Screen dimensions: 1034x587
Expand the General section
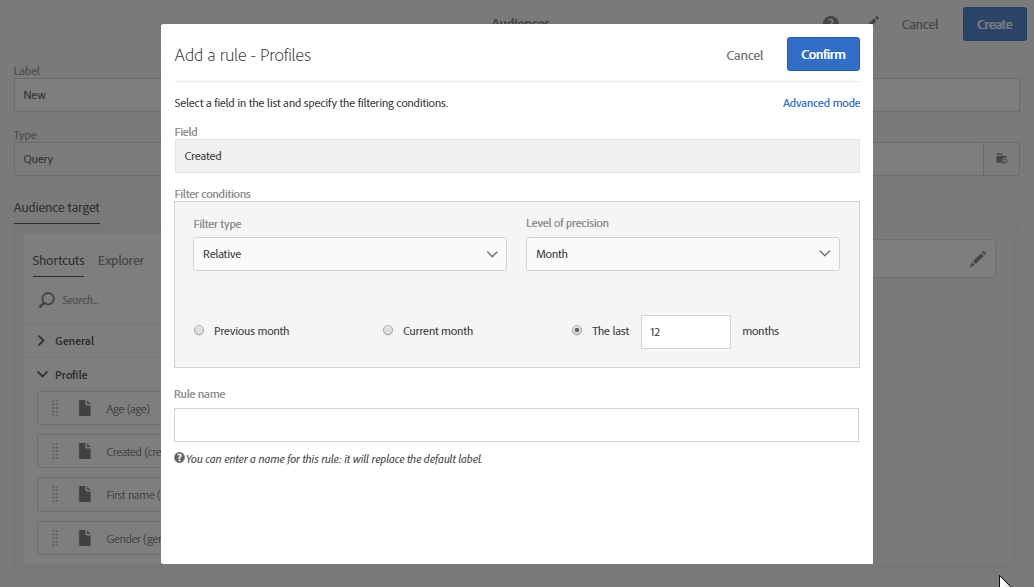[41, 341]
